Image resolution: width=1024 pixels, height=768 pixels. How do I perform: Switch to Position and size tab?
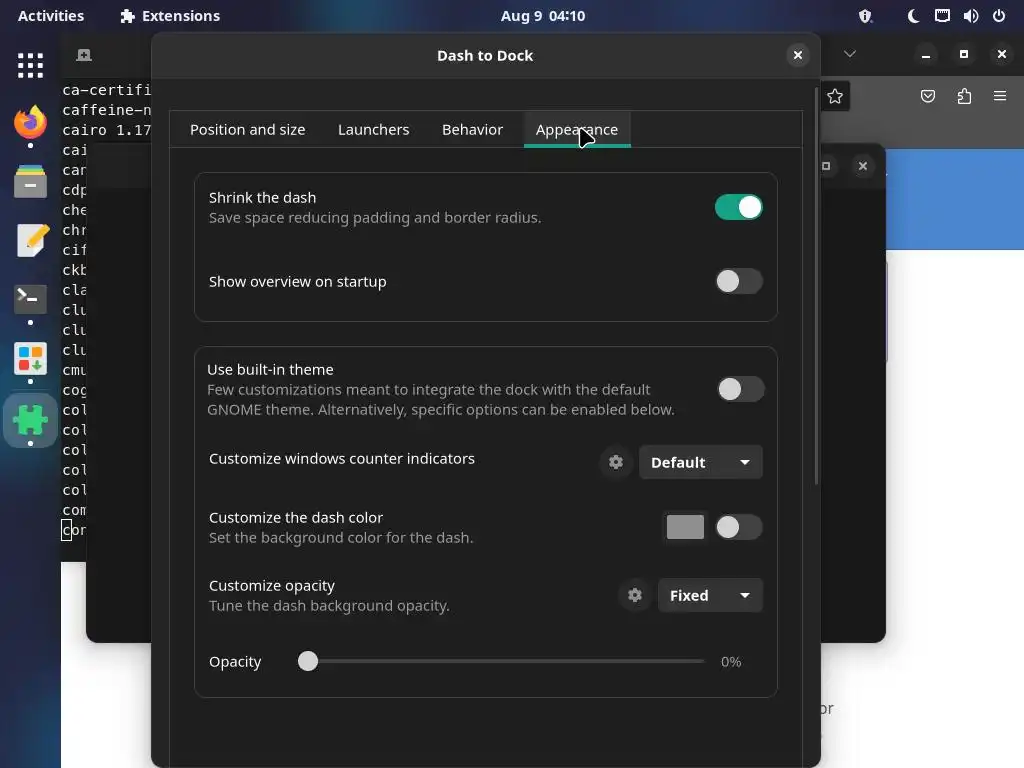(248, 130)
